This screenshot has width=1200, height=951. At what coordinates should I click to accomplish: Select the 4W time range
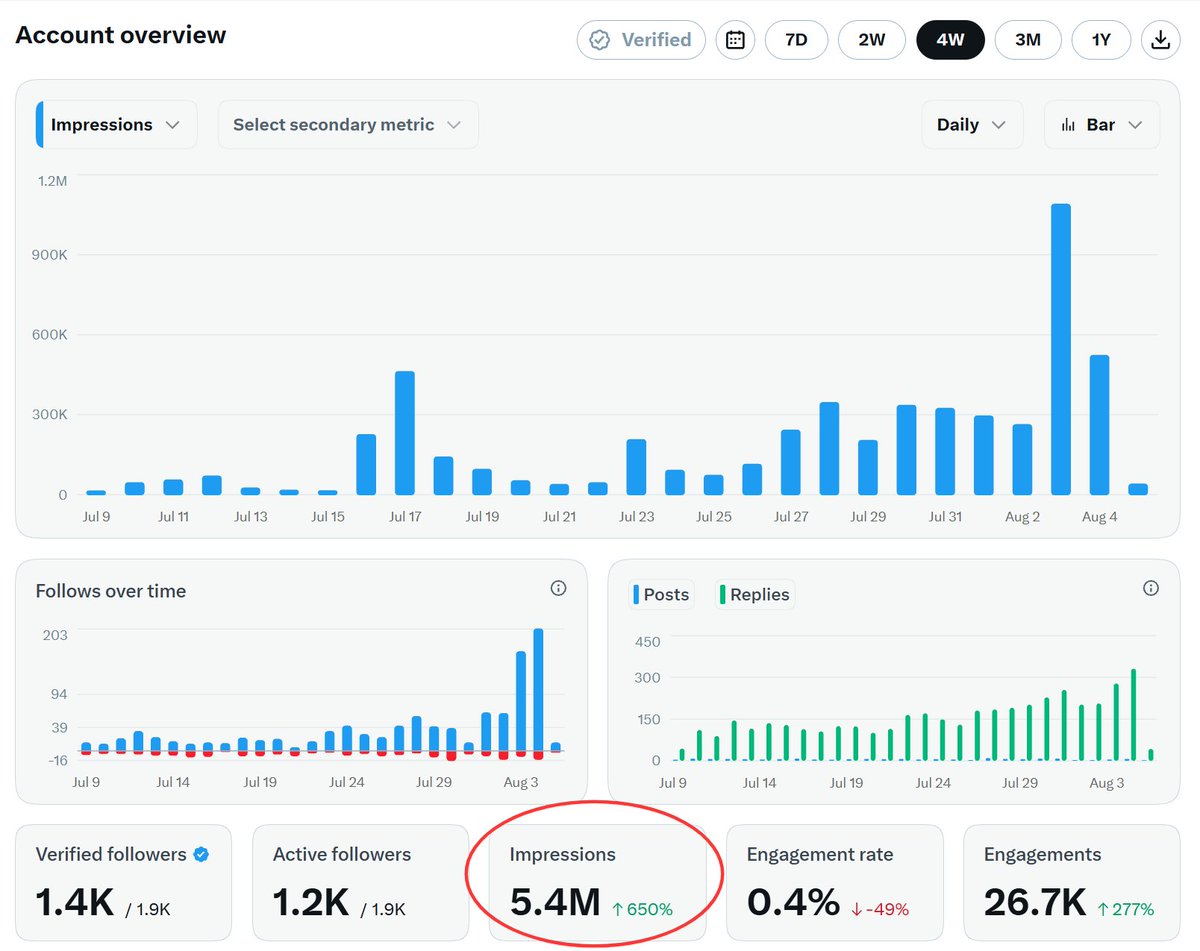click(x=950, y=40)
